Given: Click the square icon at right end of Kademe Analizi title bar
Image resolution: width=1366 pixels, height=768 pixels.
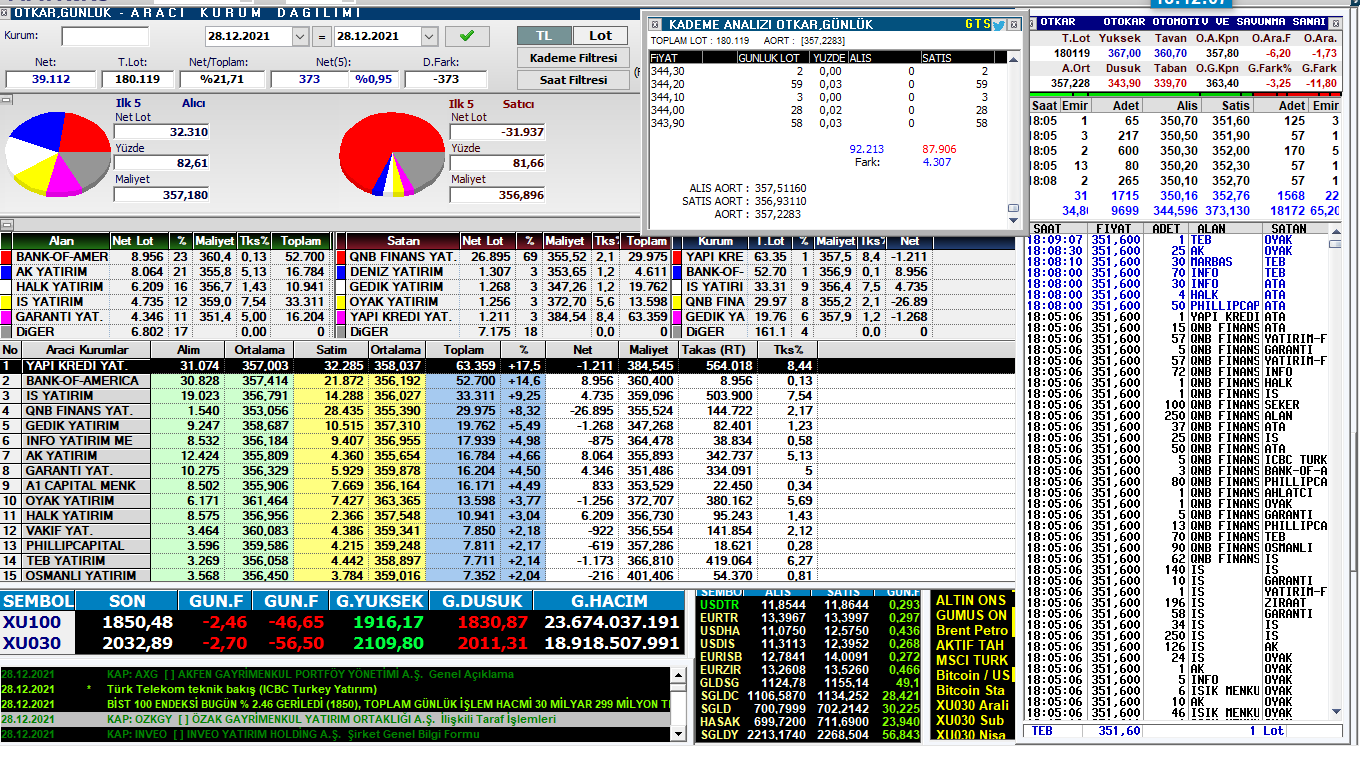Looking at the screenshot, I should coord(1014,24).
